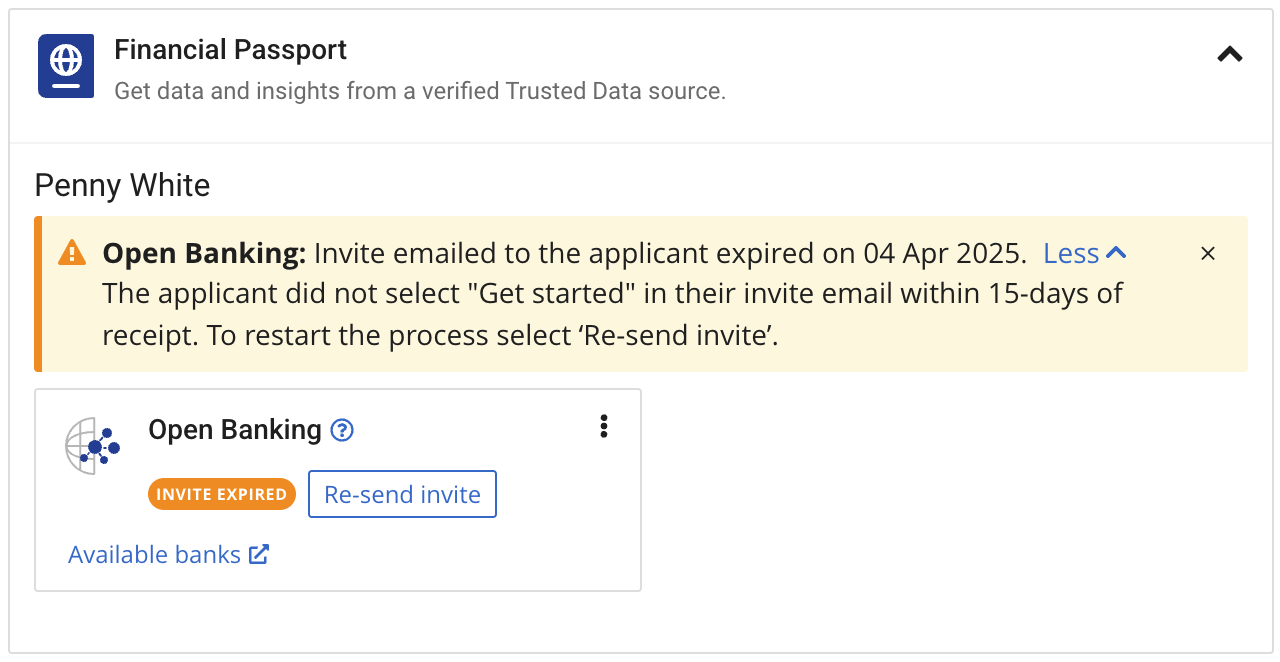Open the three-dot menu on Open Banking card
Image resolution: width=1280 pixels, height=662 pixels.
(604, 427)
